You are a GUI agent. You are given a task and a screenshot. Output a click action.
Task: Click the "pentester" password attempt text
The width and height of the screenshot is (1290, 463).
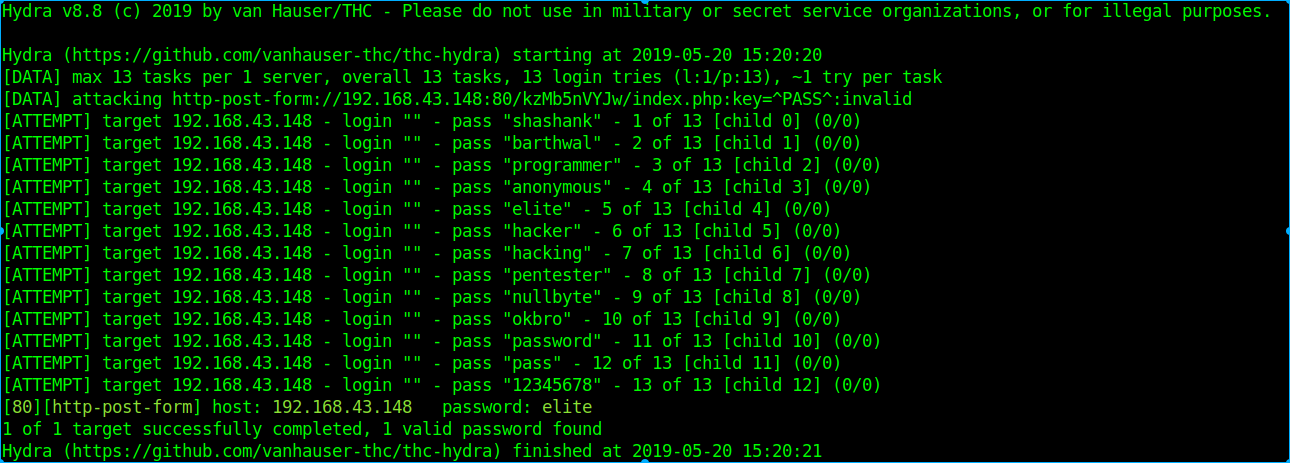(x=557, y=275)
